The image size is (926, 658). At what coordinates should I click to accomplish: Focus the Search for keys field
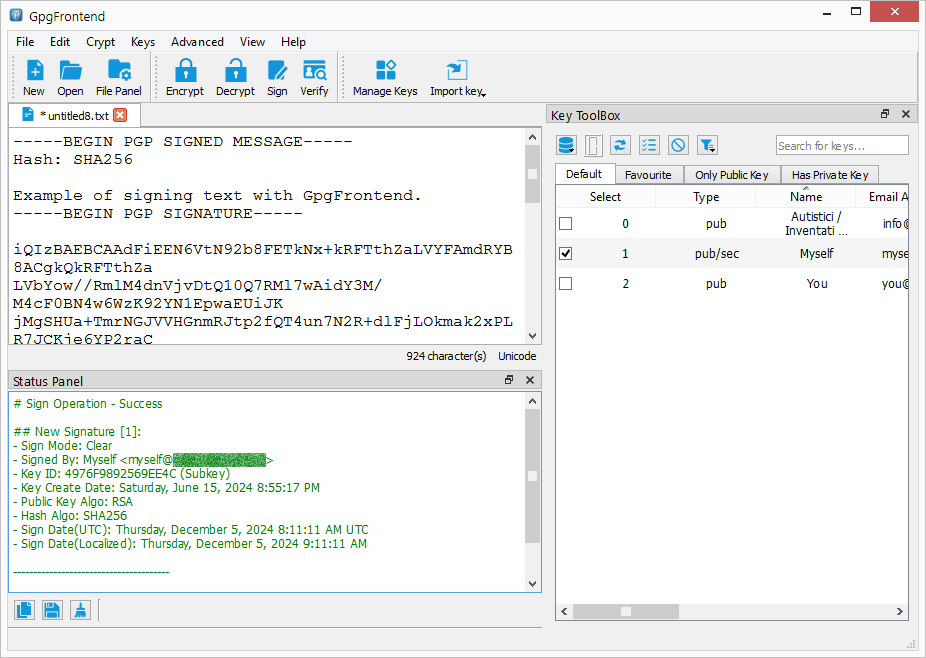pyautogui.click(x=842, y=145)
